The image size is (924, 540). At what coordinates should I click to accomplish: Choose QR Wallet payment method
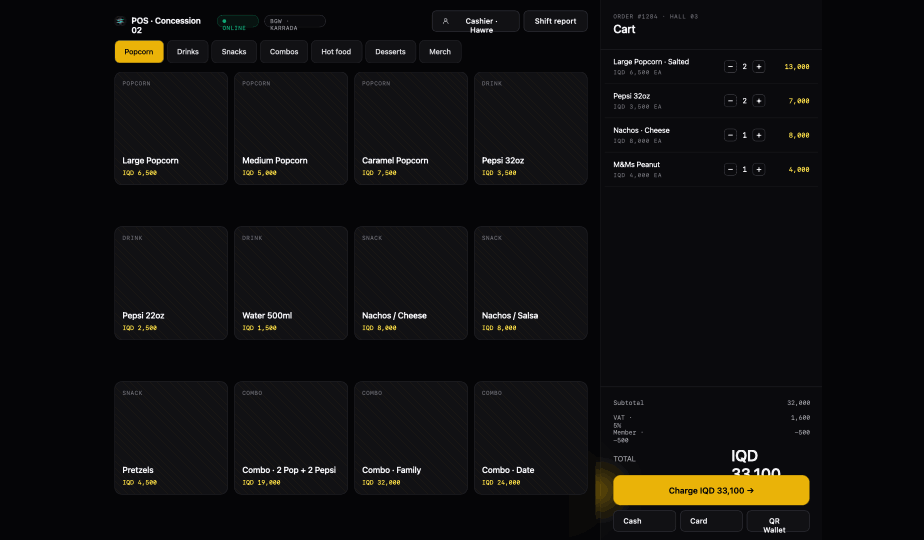(778, 521)
